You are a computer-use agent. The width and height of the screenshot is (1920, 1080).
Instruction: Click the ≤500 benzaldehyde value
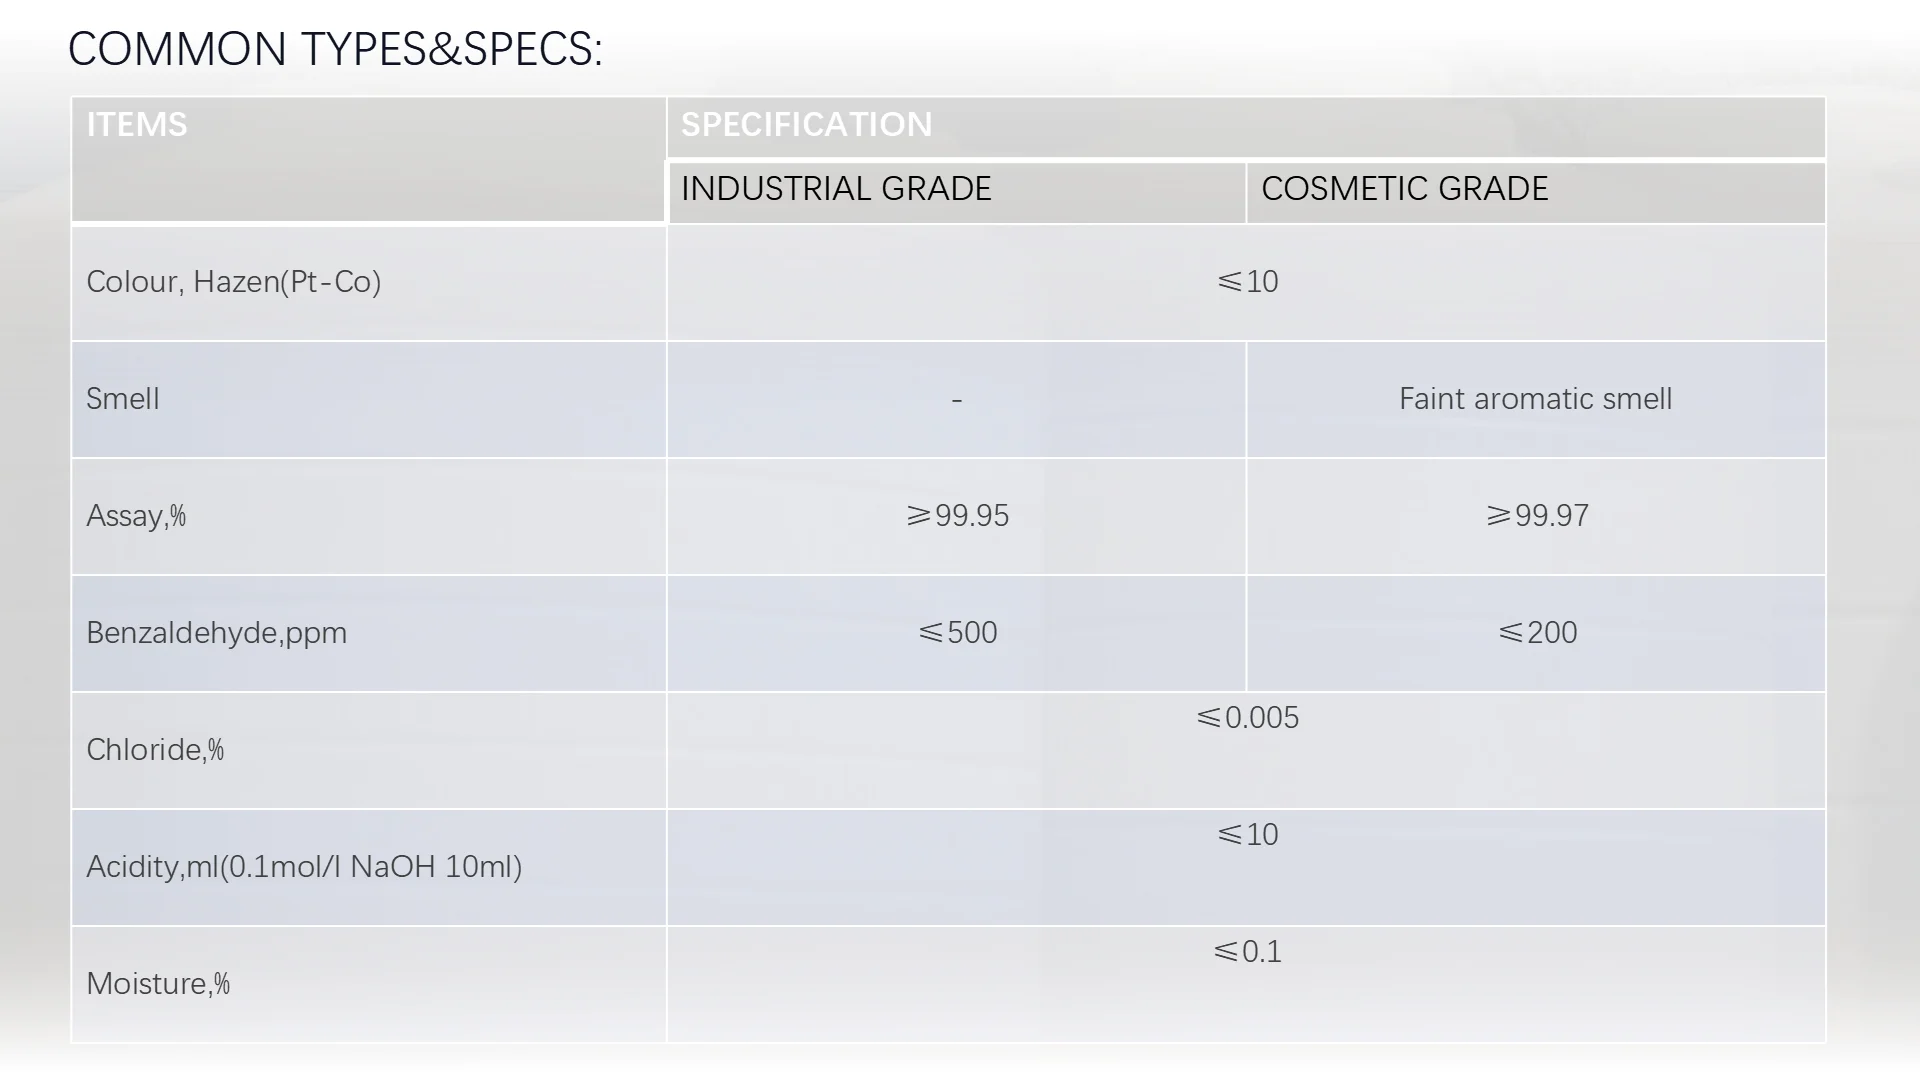click(957, 633)
